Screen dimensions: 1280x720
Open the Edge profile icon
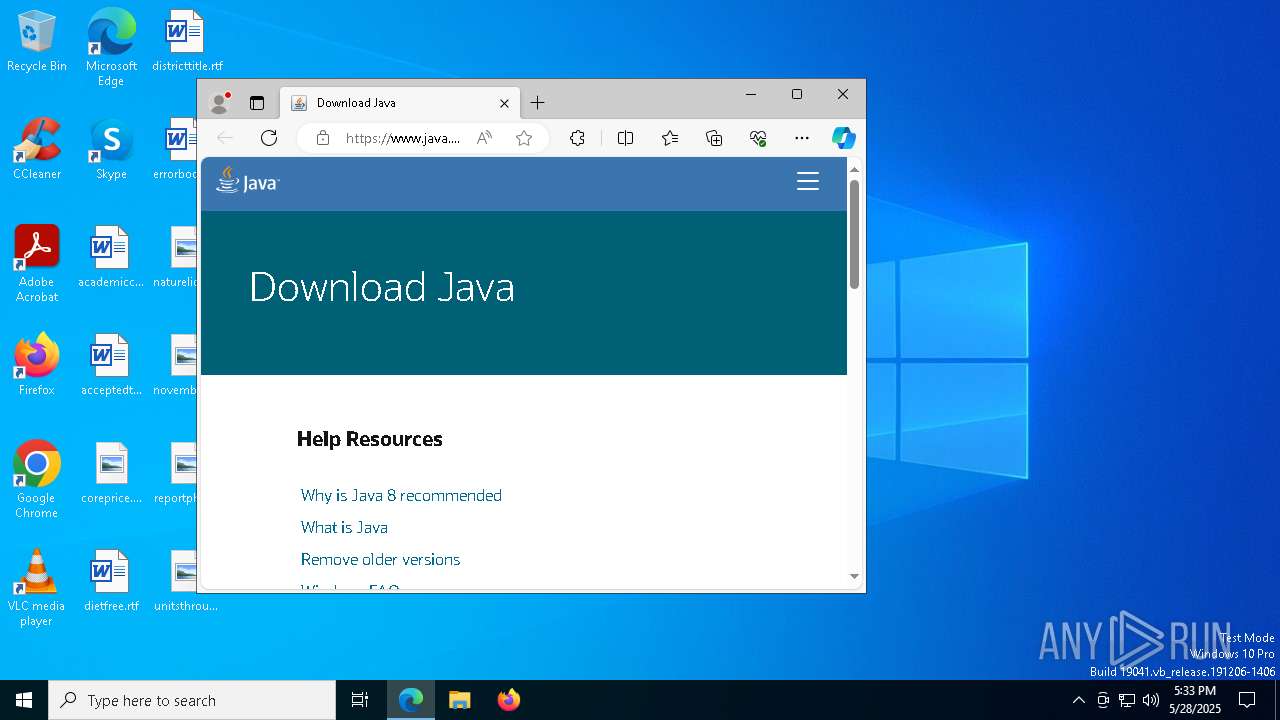point(220,103)
